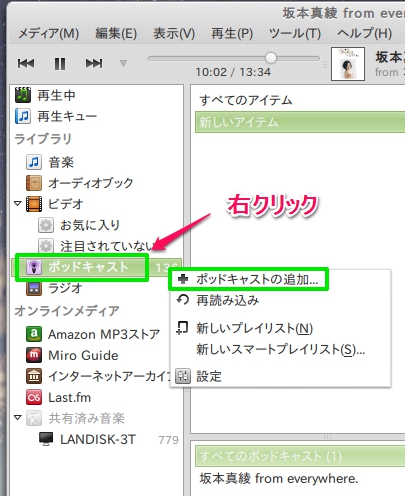The height and width of the screenshot is (496, 405).
Task: Collapse the 共有済み音楽 tree node
Action: pyautogui.click(x=18, y=417)
